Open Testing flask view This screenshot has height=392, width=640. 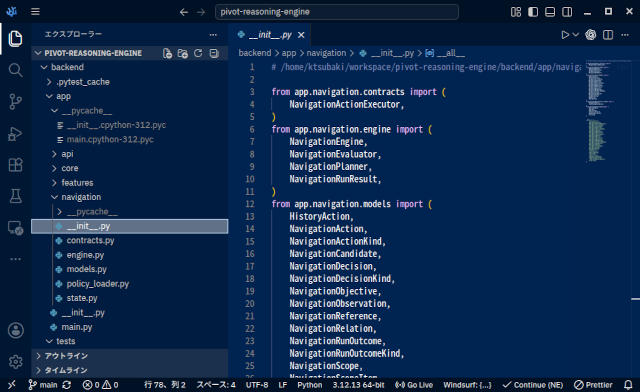[16, 196]
